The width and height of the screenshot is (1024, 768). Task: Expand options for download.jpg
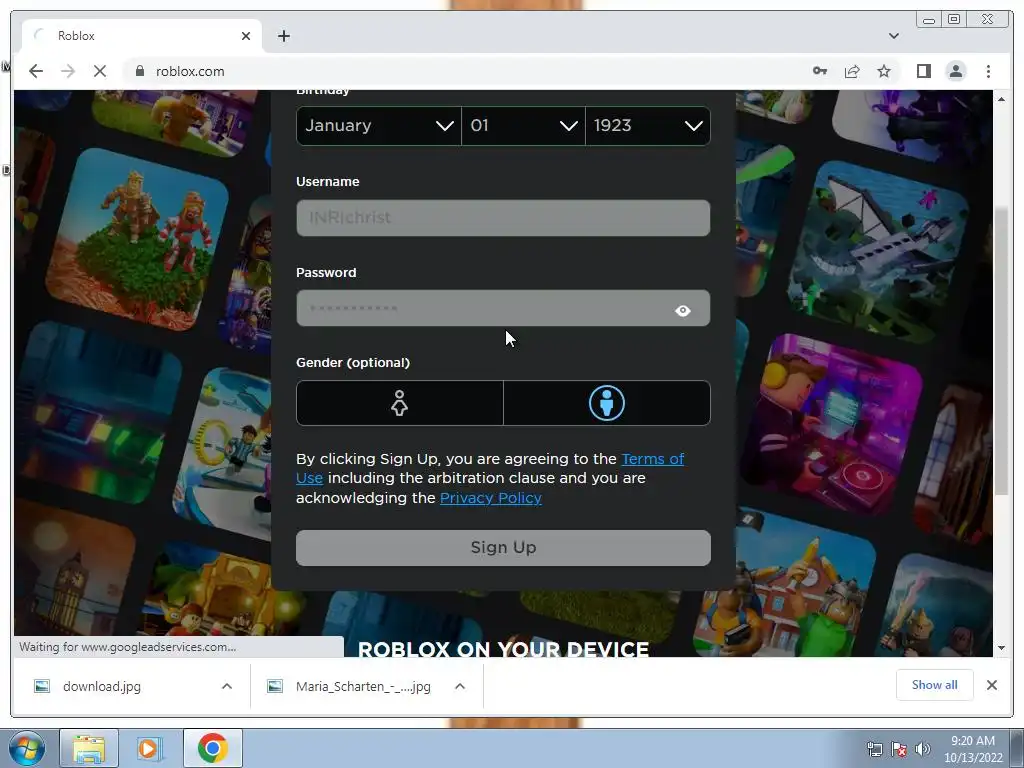click(x=227, y=686)
